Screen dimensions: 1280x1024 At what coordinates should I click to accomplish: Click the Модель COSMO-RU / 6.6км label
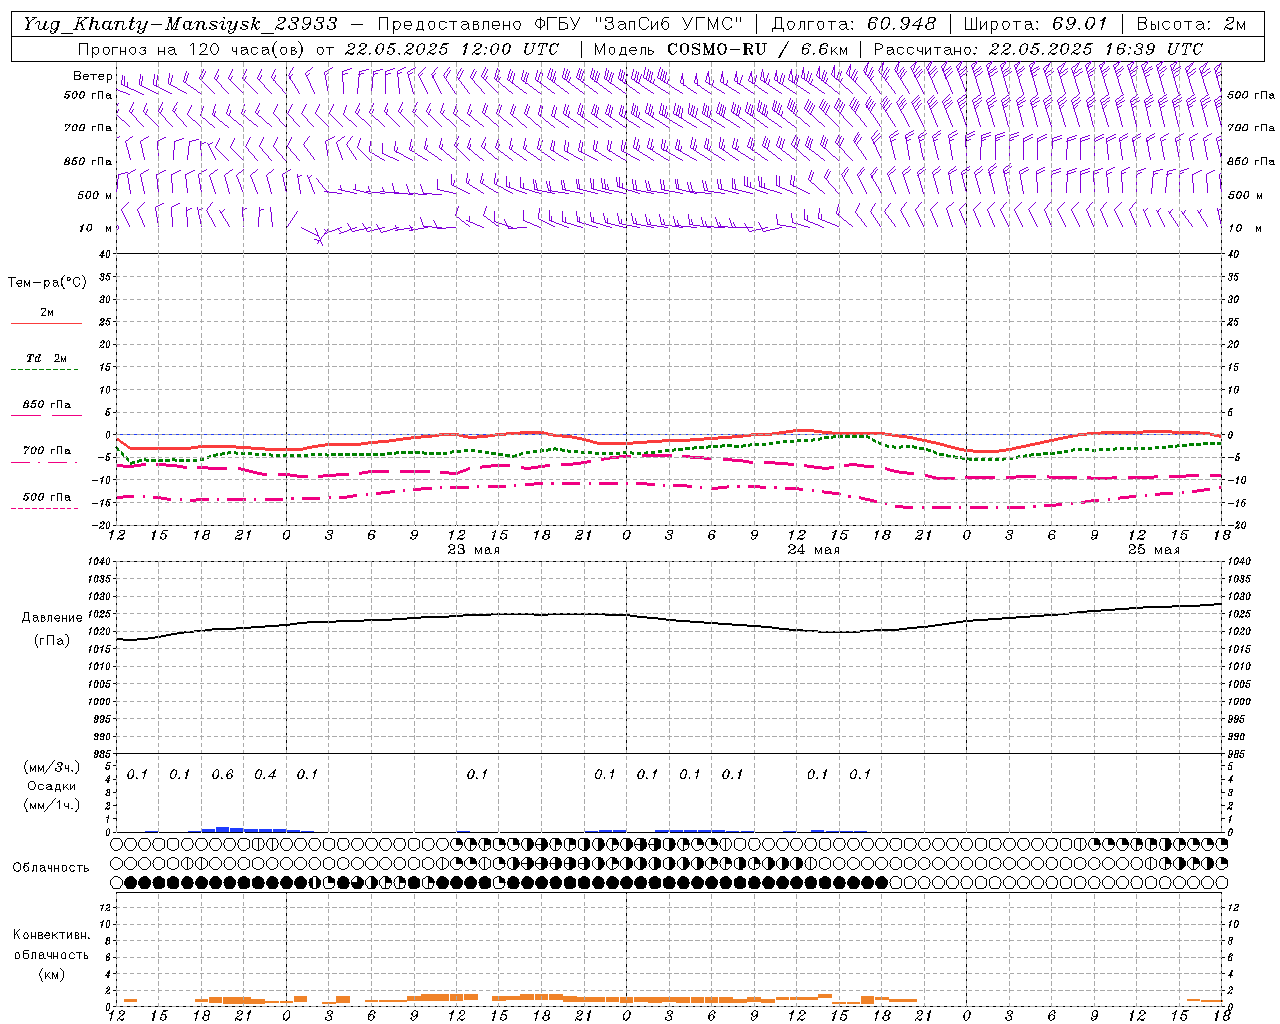(x=721, y=48)
